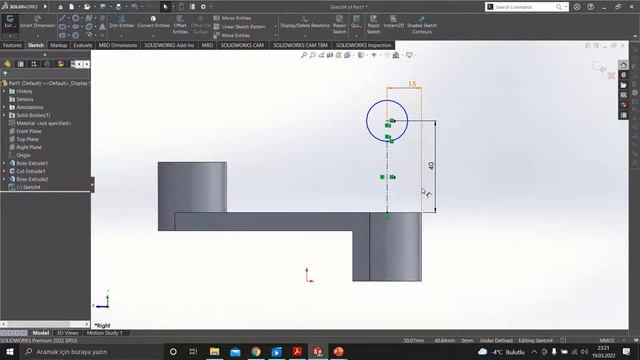The width and height of the screenshot is (640, 360).
Task: Select the Spline sketch tool
Action: [89, 18]
